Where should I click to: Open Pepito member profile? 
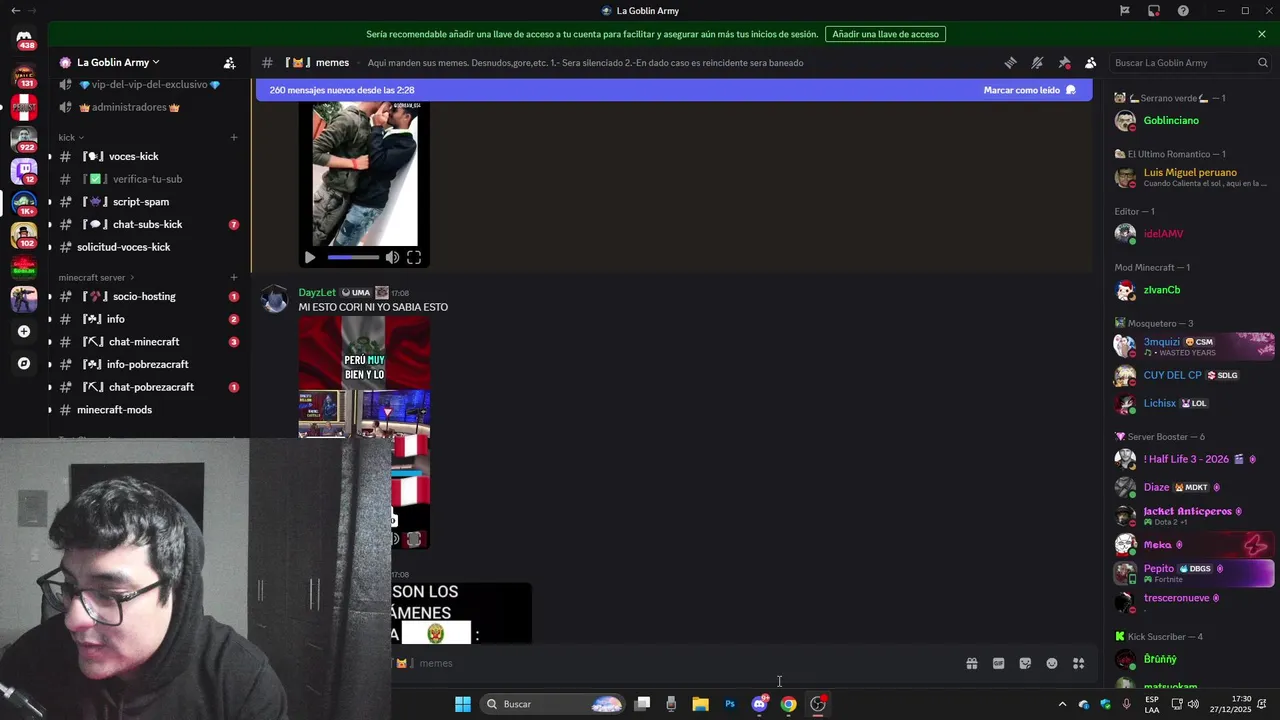1192,573
